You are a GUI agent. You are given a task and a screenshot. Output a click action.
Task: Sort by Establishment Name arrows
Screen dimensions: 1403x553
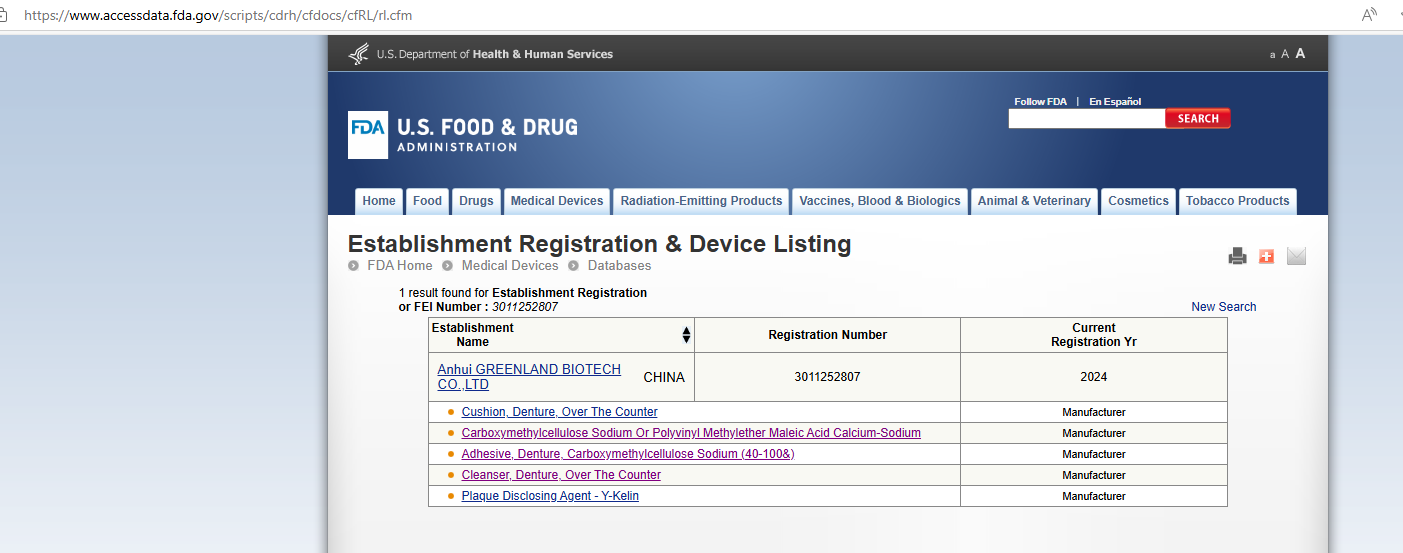pos(686,335)
